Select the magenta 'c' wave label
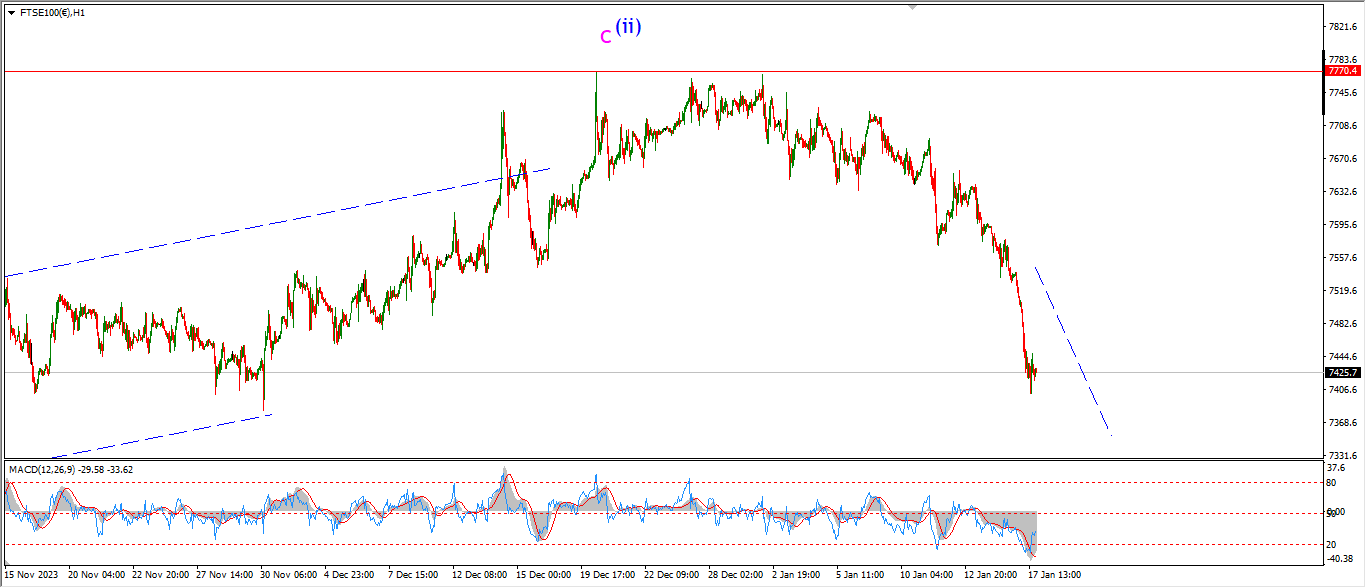 pos(605,37)
